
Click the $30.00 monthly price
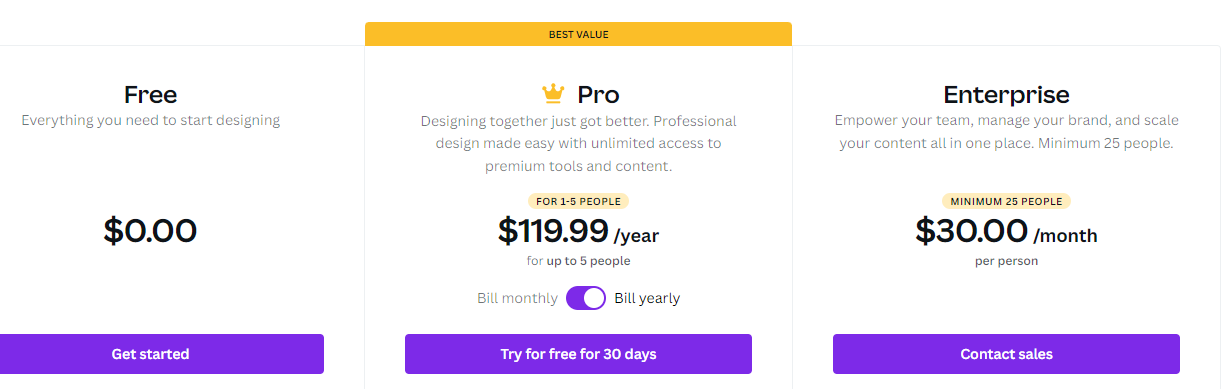[1006, 232]
